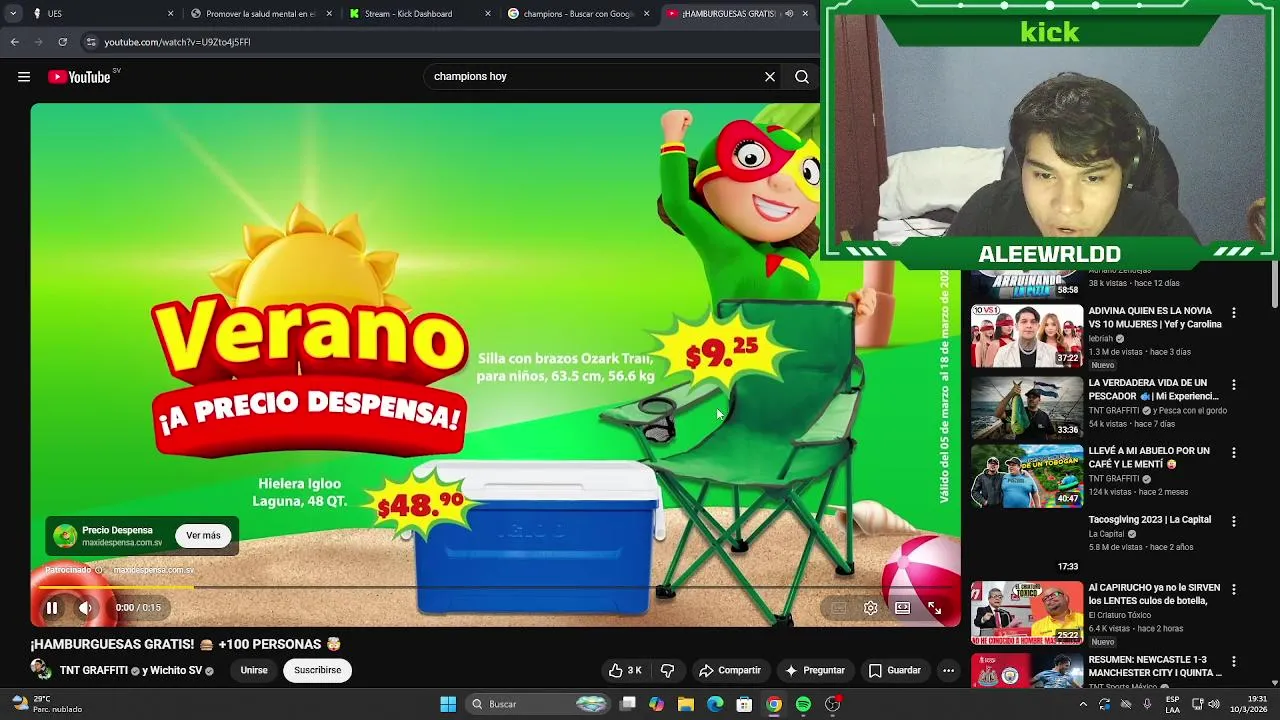Open Al CAPIRUCHO ya no le SIRVEN video

tap(1154, 595)
